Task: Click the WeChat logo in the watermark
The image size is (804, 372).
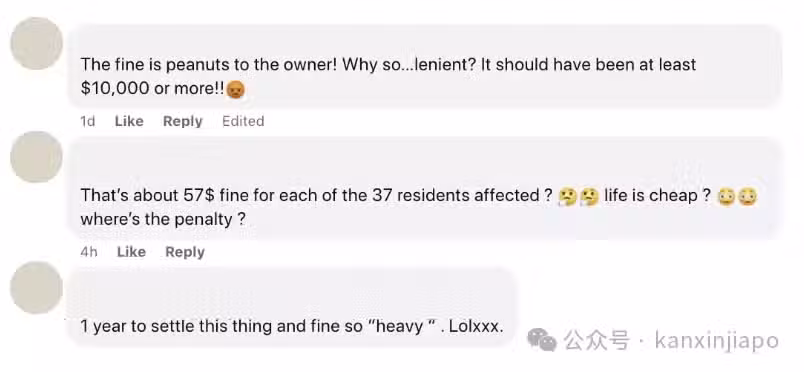Action: pos(542,340)
